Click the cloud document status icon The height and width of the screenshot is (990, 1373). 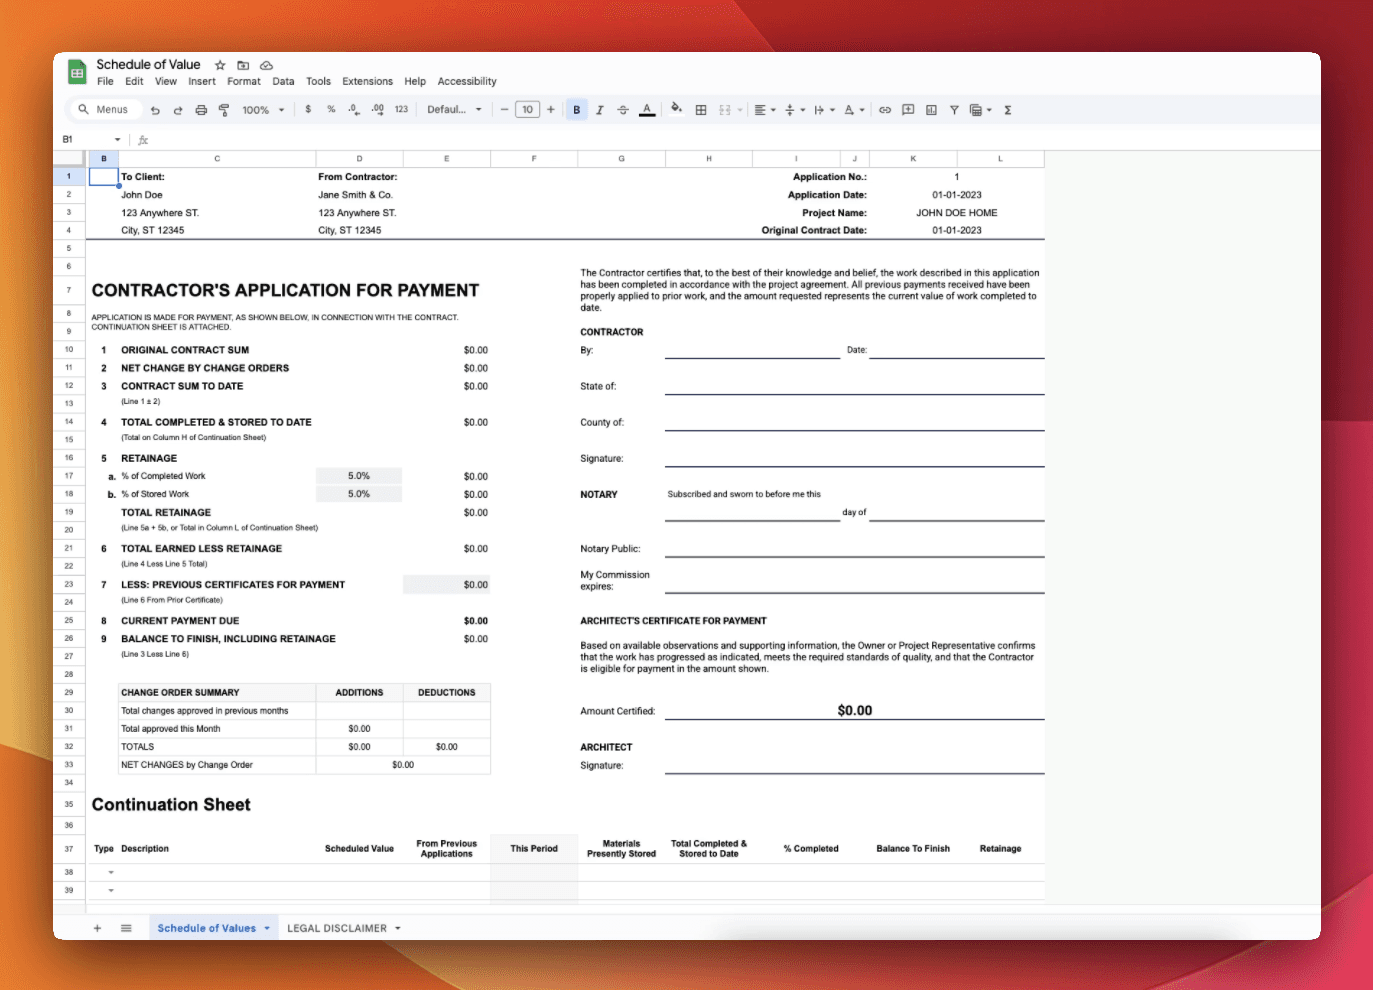coord(266,65)
